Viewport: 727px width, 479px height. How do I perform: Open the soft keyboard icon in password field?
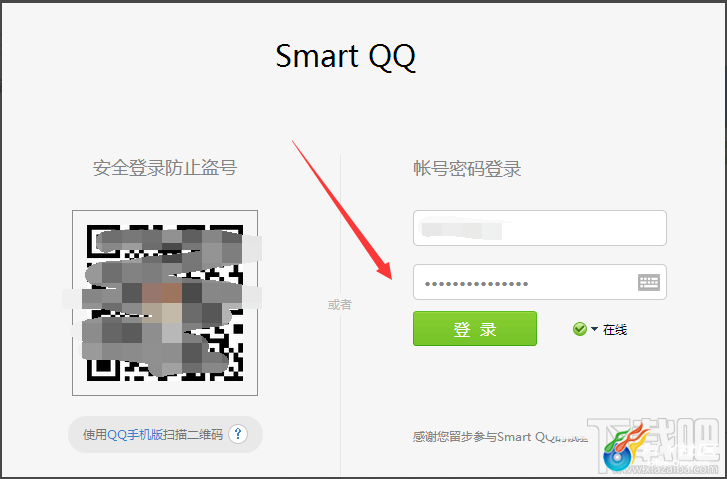click(649, 282)
